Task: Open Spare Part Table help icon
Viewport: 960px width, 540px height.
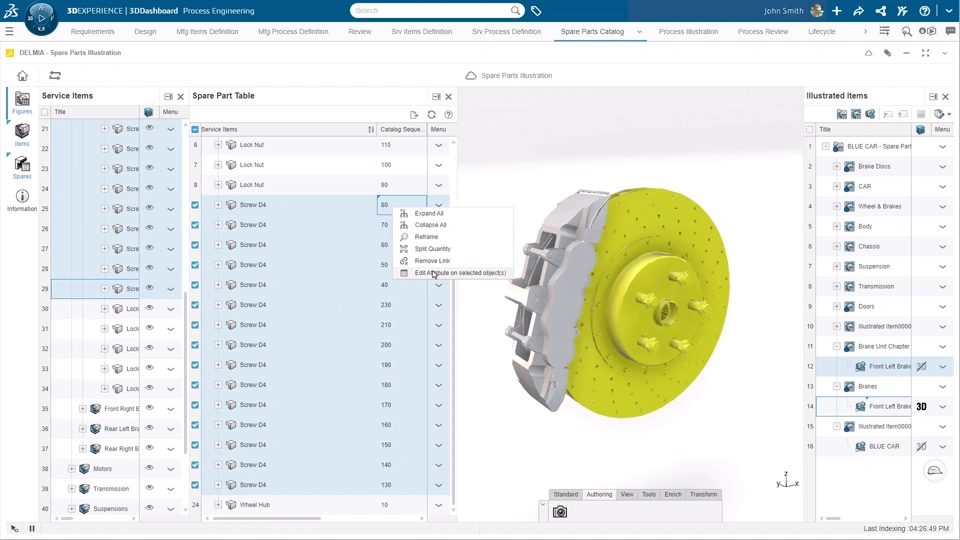Action: [449, 114]
